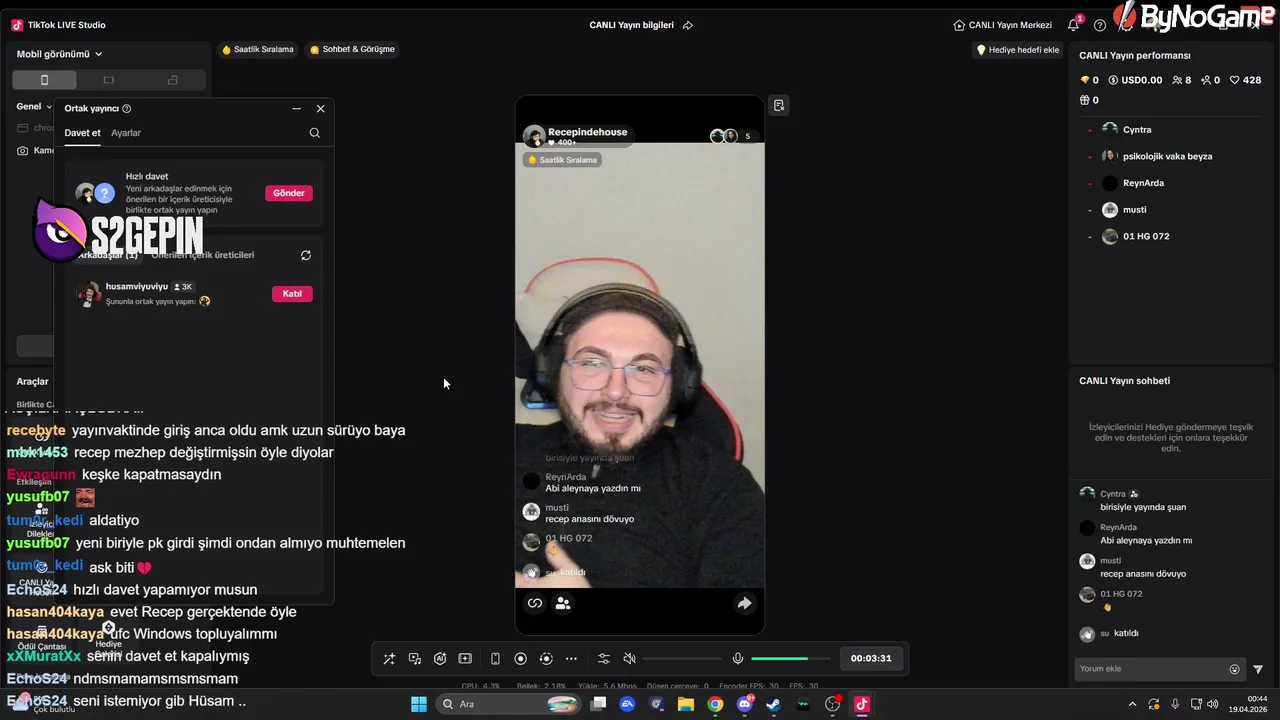The width and height of the screenshot is (1280, 720).
Task: Click husamviyuviyu's avatar
Action: click(x=89, y=293)
